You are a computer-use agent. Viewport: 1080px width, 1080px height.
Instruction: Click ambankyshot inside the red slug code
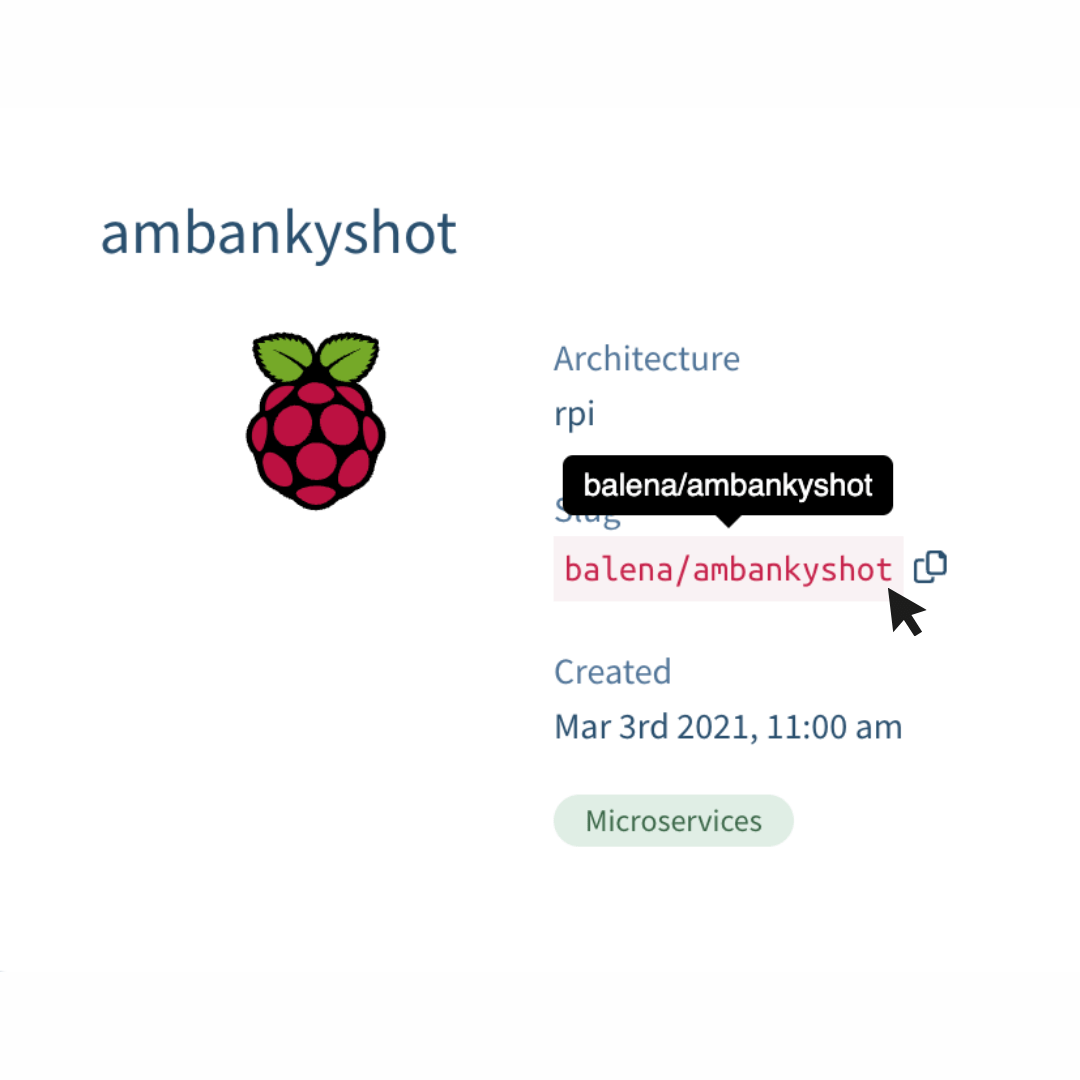tap(792, 570)
